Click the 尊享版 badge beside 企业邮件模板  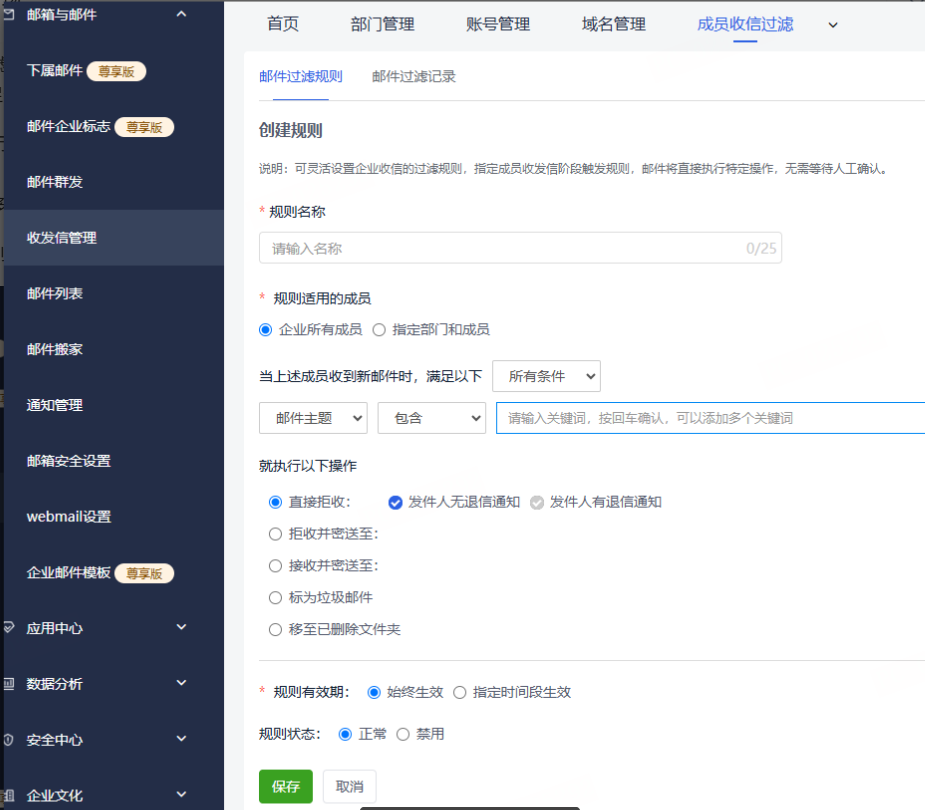point(144,573)
